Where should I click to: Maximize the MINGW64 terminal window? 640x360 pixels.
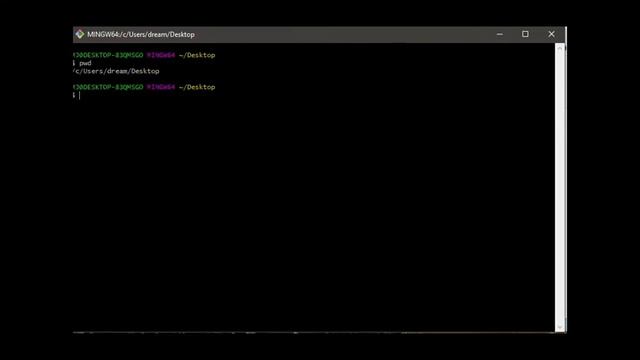tap(525, 34)
